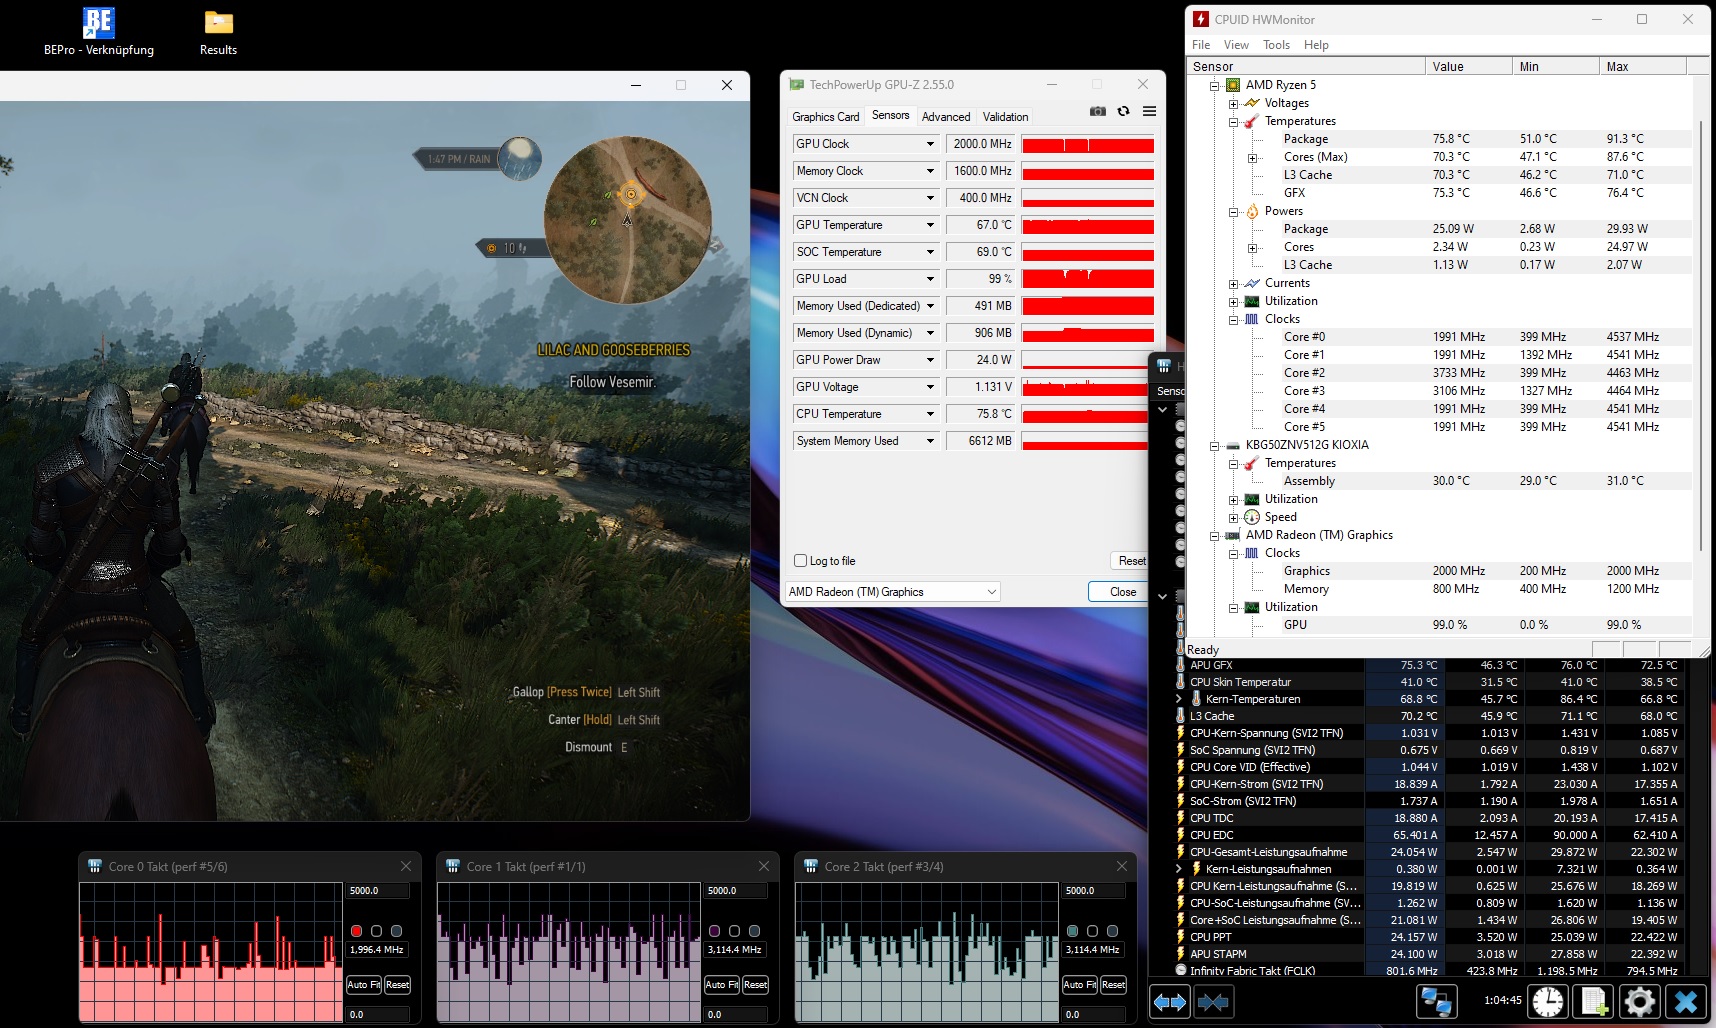Click the Value column header in HWMonitor
The height and width of the screenshot is (1028, 1716).
(x=1468, y=66)
